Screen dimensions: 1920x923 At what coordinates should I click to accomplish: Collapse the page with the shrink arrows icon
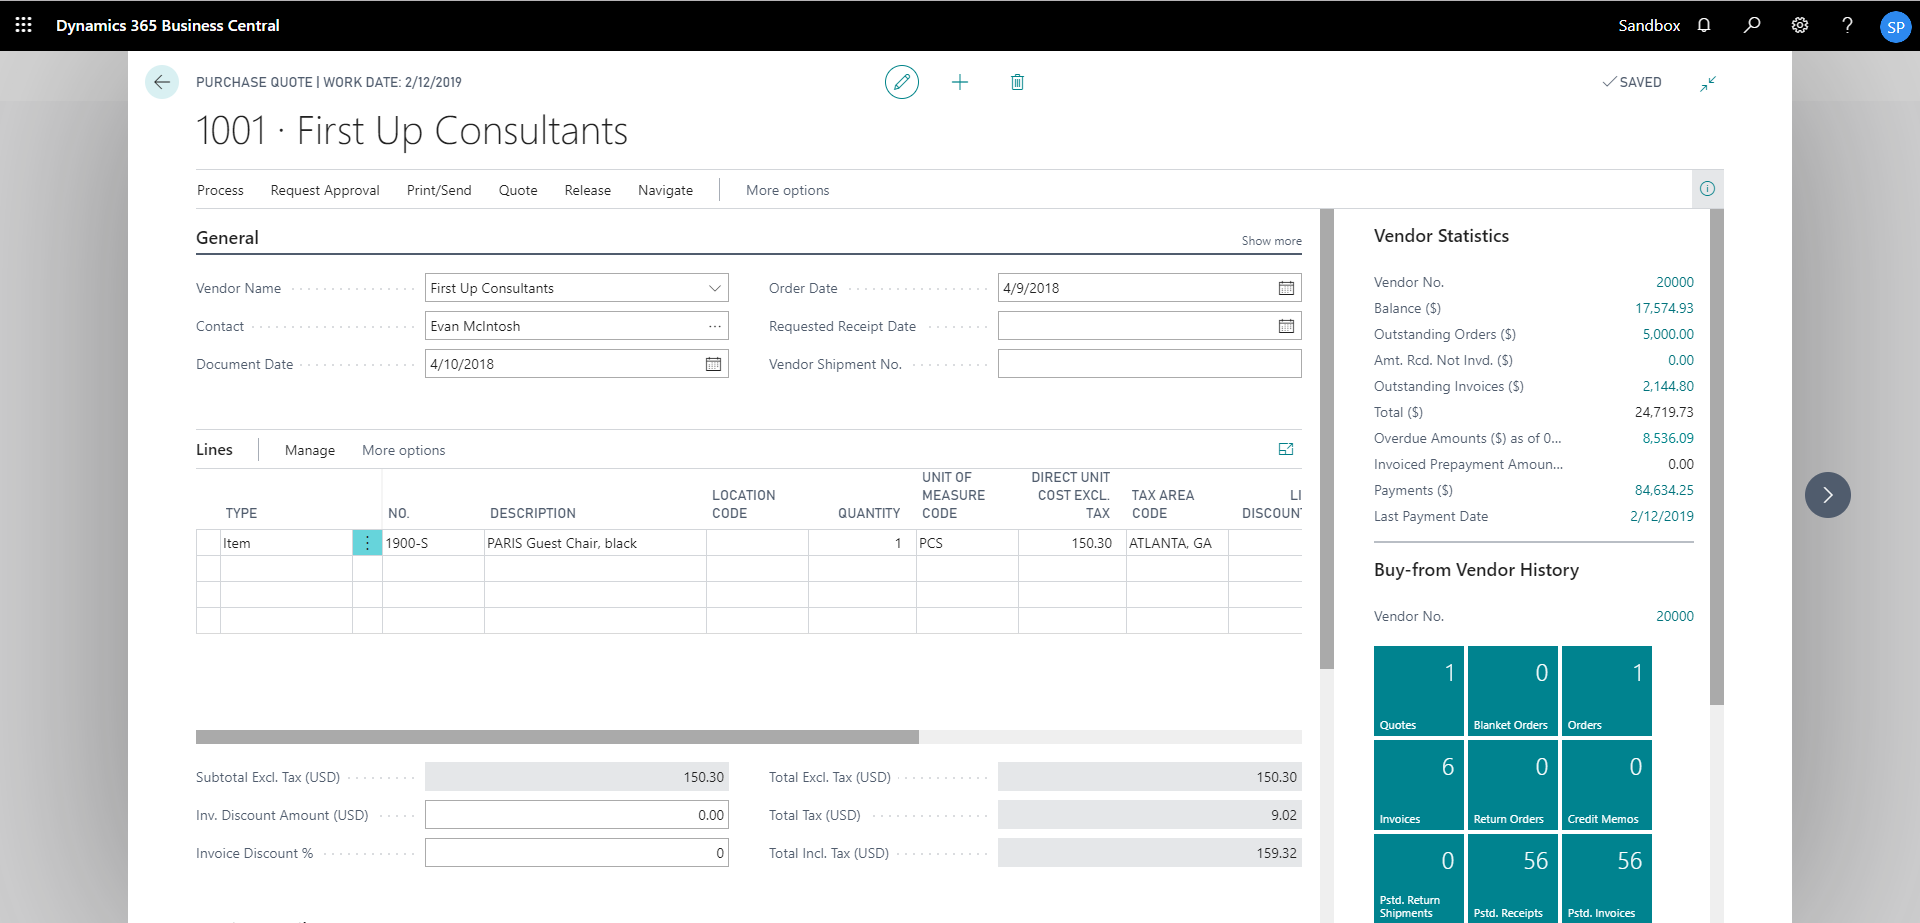click(x=1708, y=84)
